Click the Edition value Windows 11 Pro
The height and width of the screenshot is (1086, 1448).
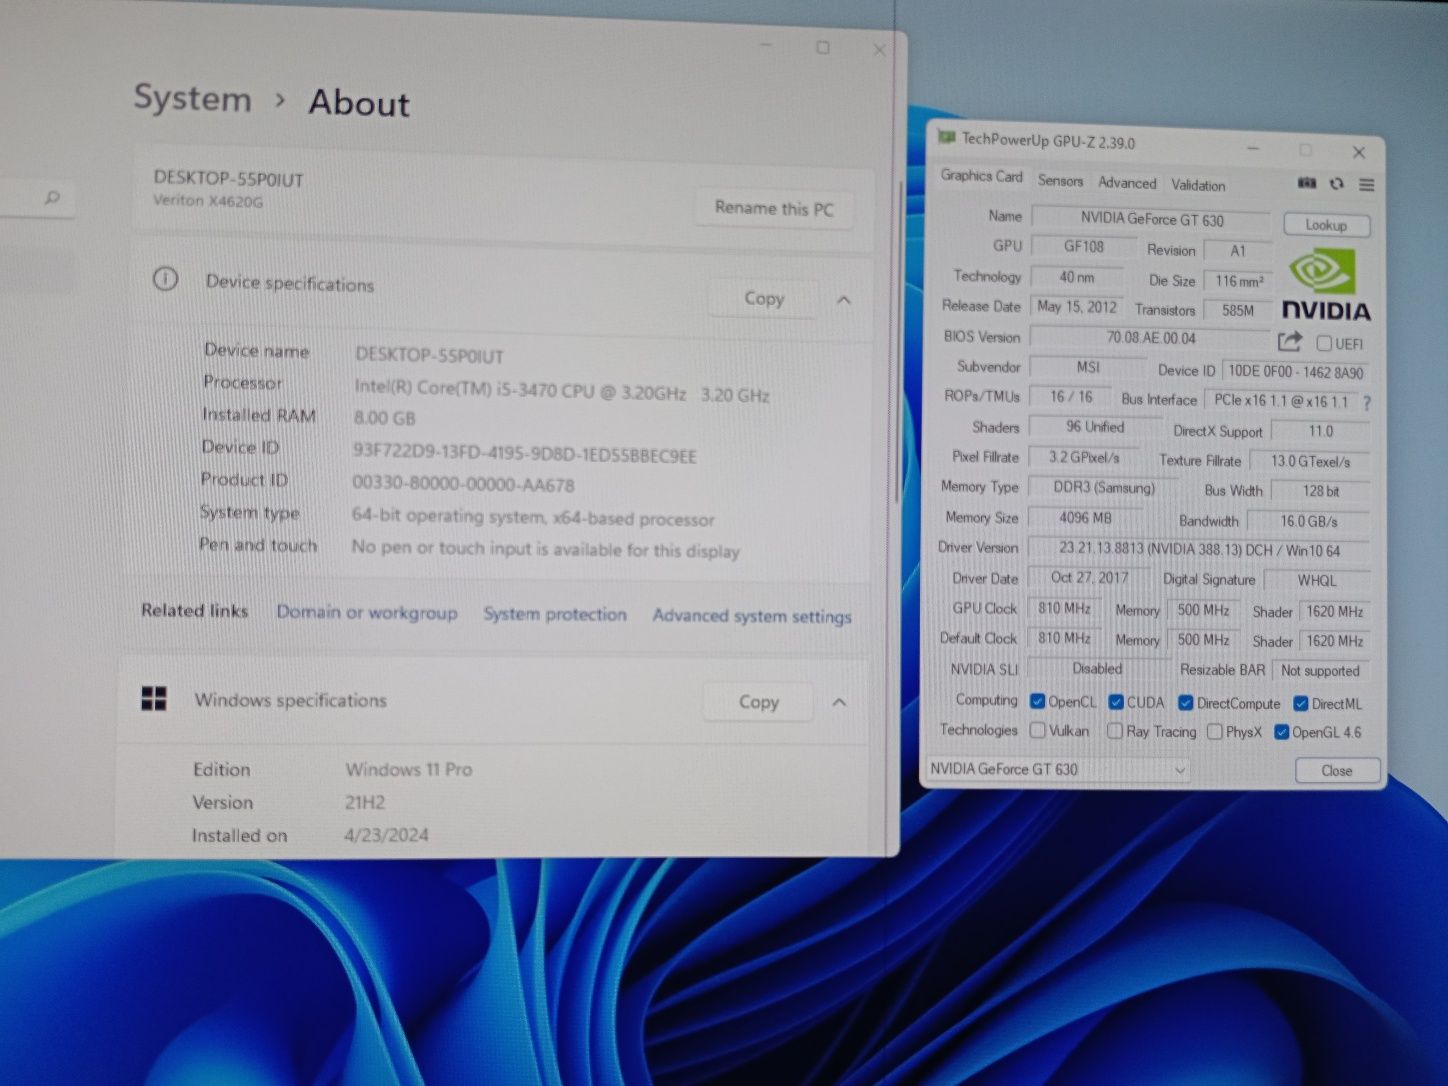tap(408, 770)
